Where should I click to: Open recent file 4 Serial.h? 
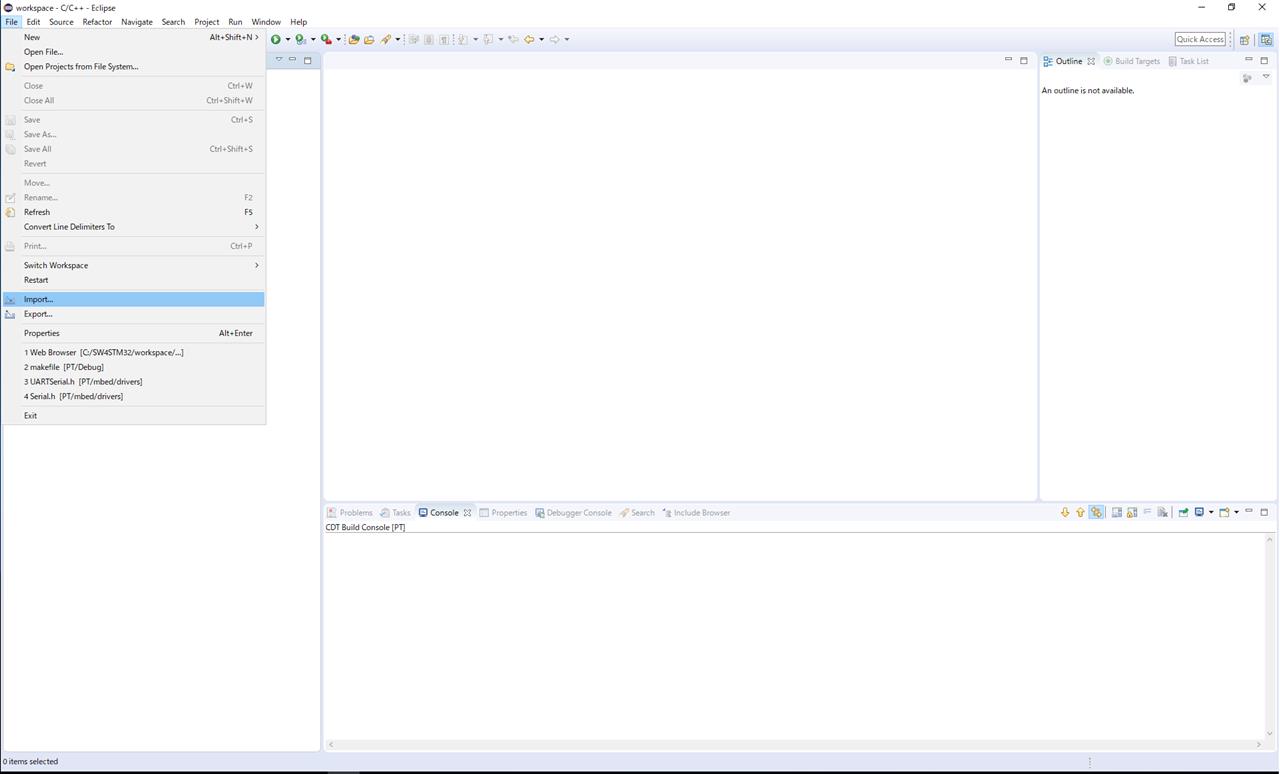tap(134, 396)
